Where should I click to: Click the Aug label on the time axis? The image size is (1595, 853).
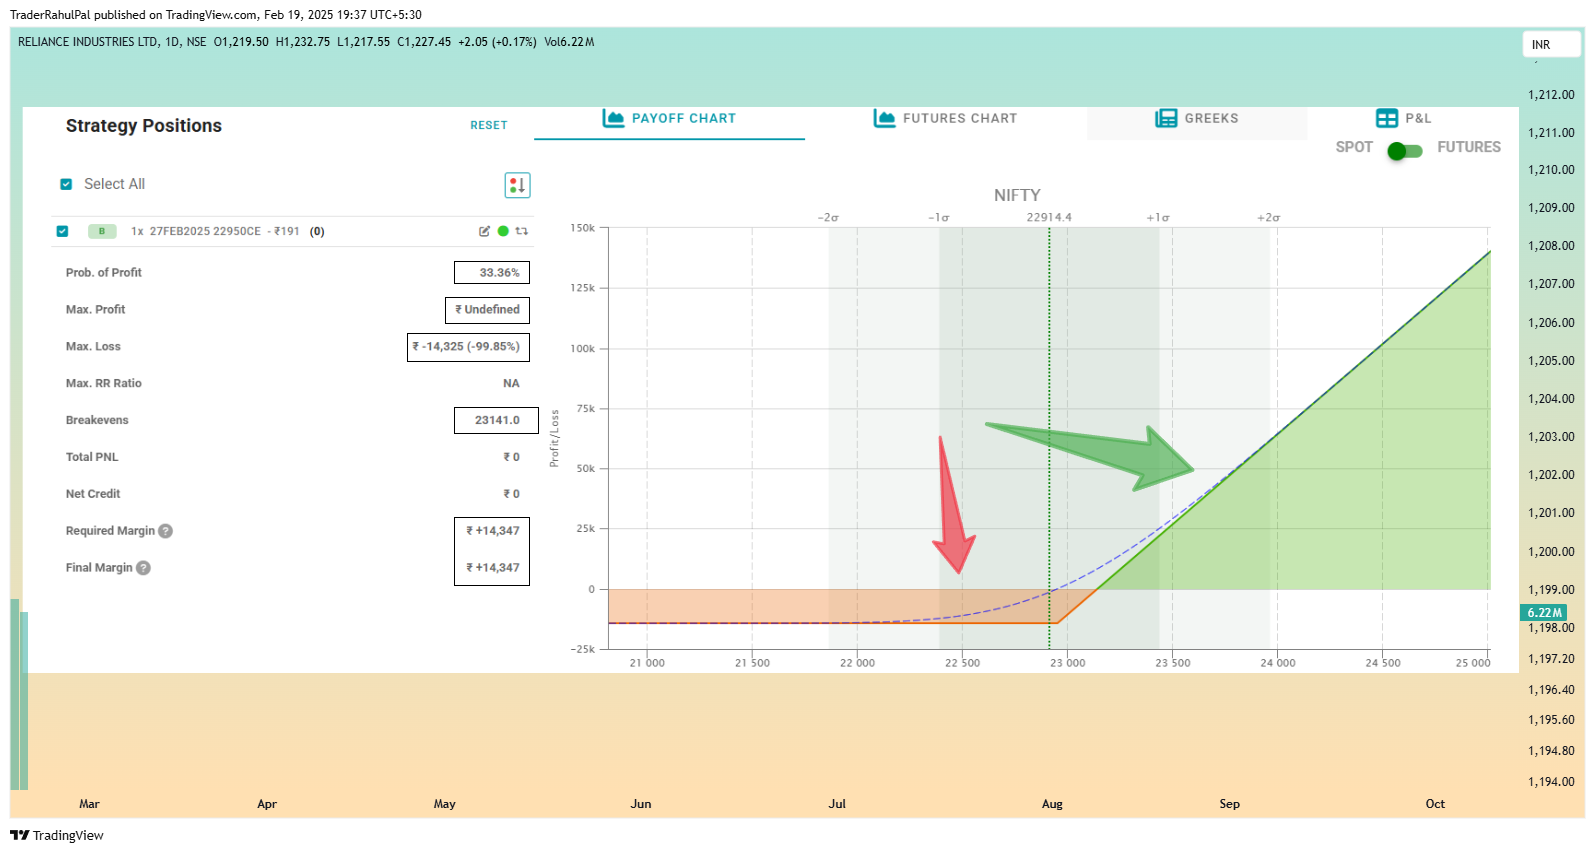[x=1052, y=804]
